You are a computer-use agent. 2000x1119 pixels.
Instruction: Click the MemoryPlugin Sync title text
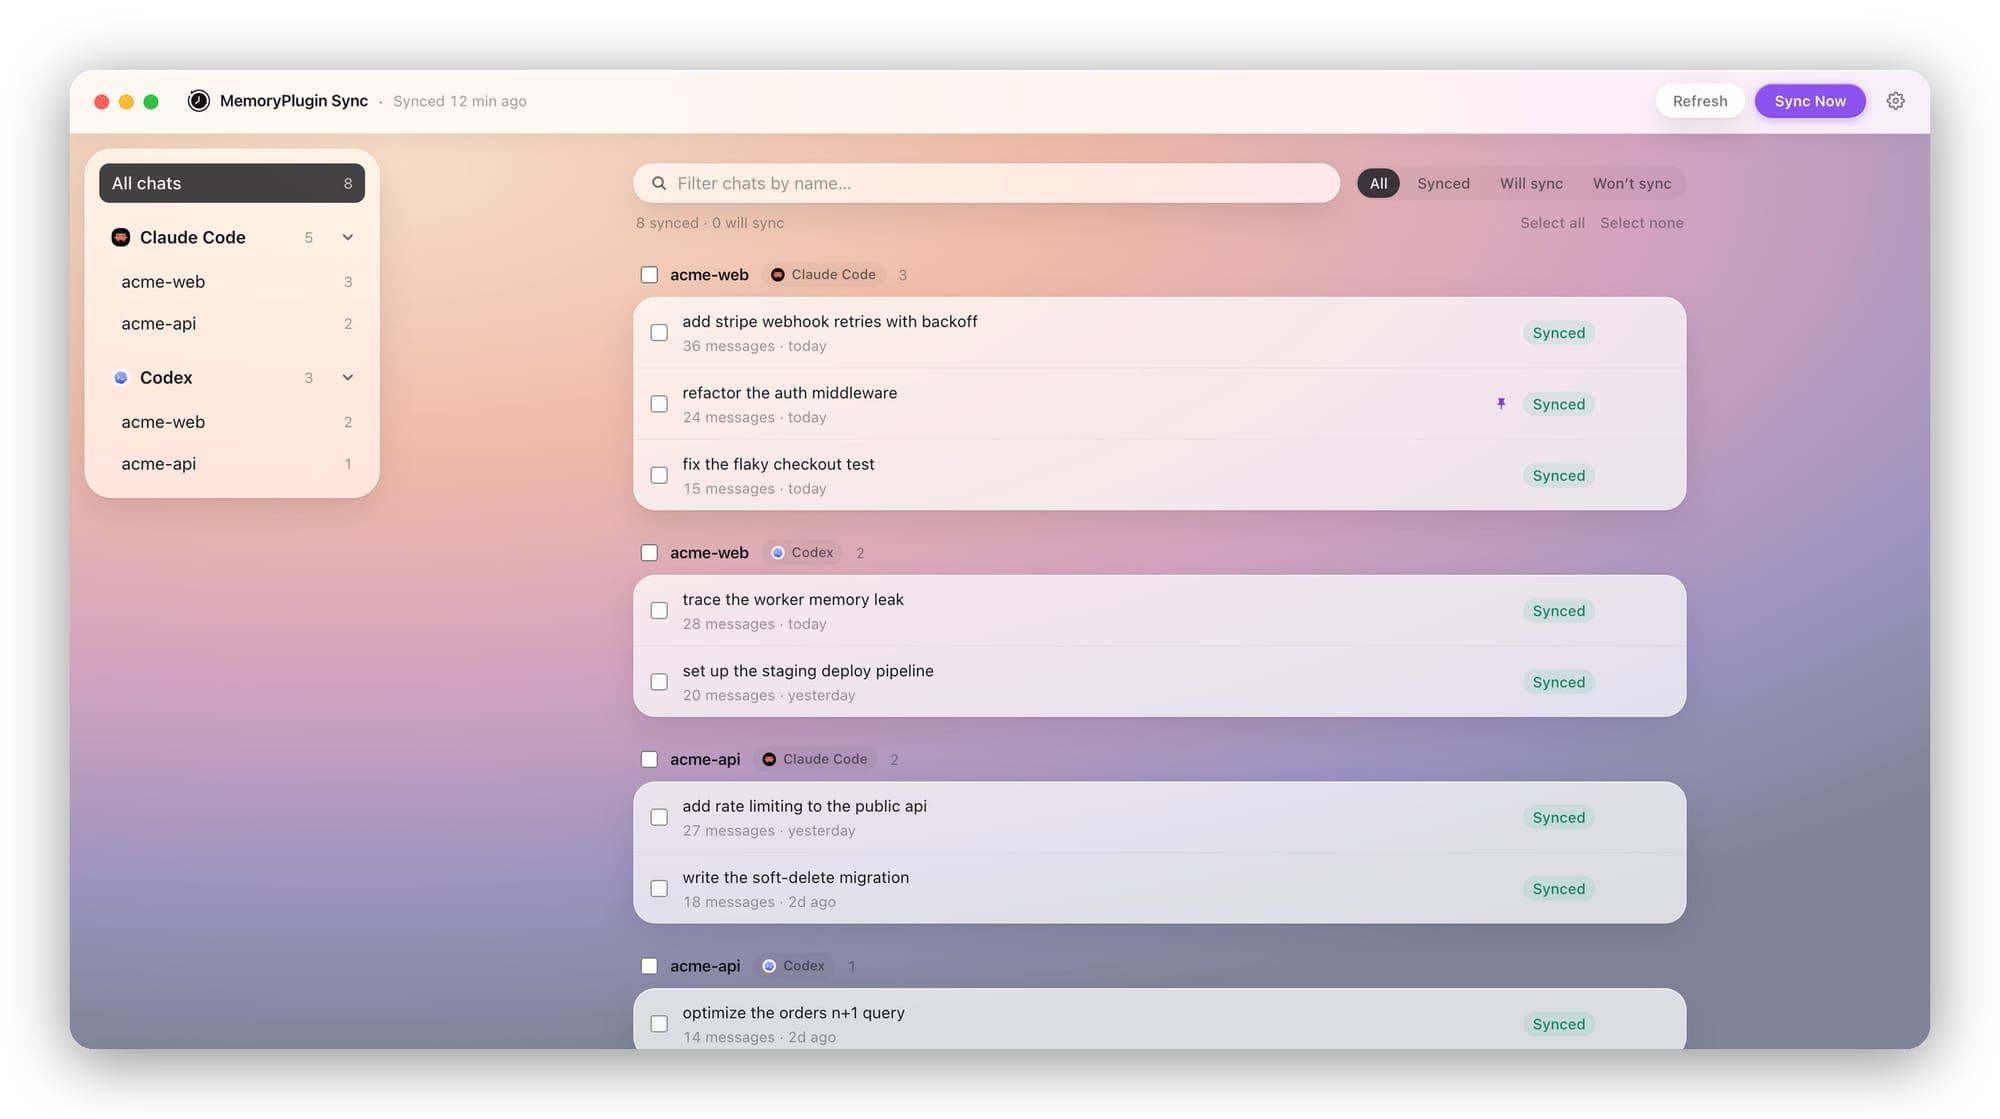(x=294, y=101)
